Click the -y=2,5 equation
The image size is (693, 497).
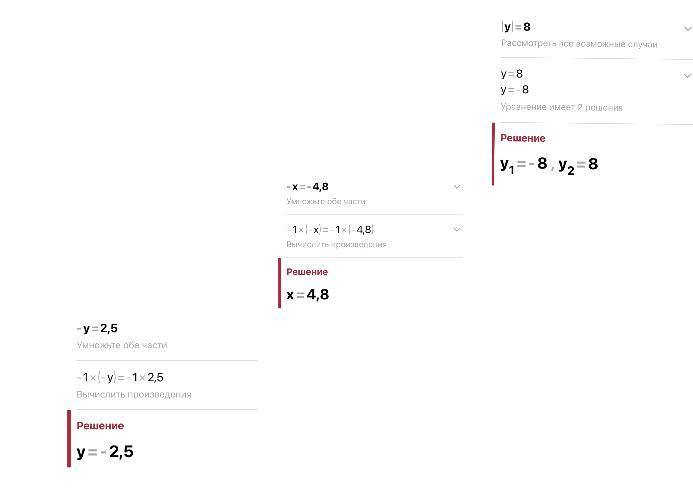(x=98, y=328)
